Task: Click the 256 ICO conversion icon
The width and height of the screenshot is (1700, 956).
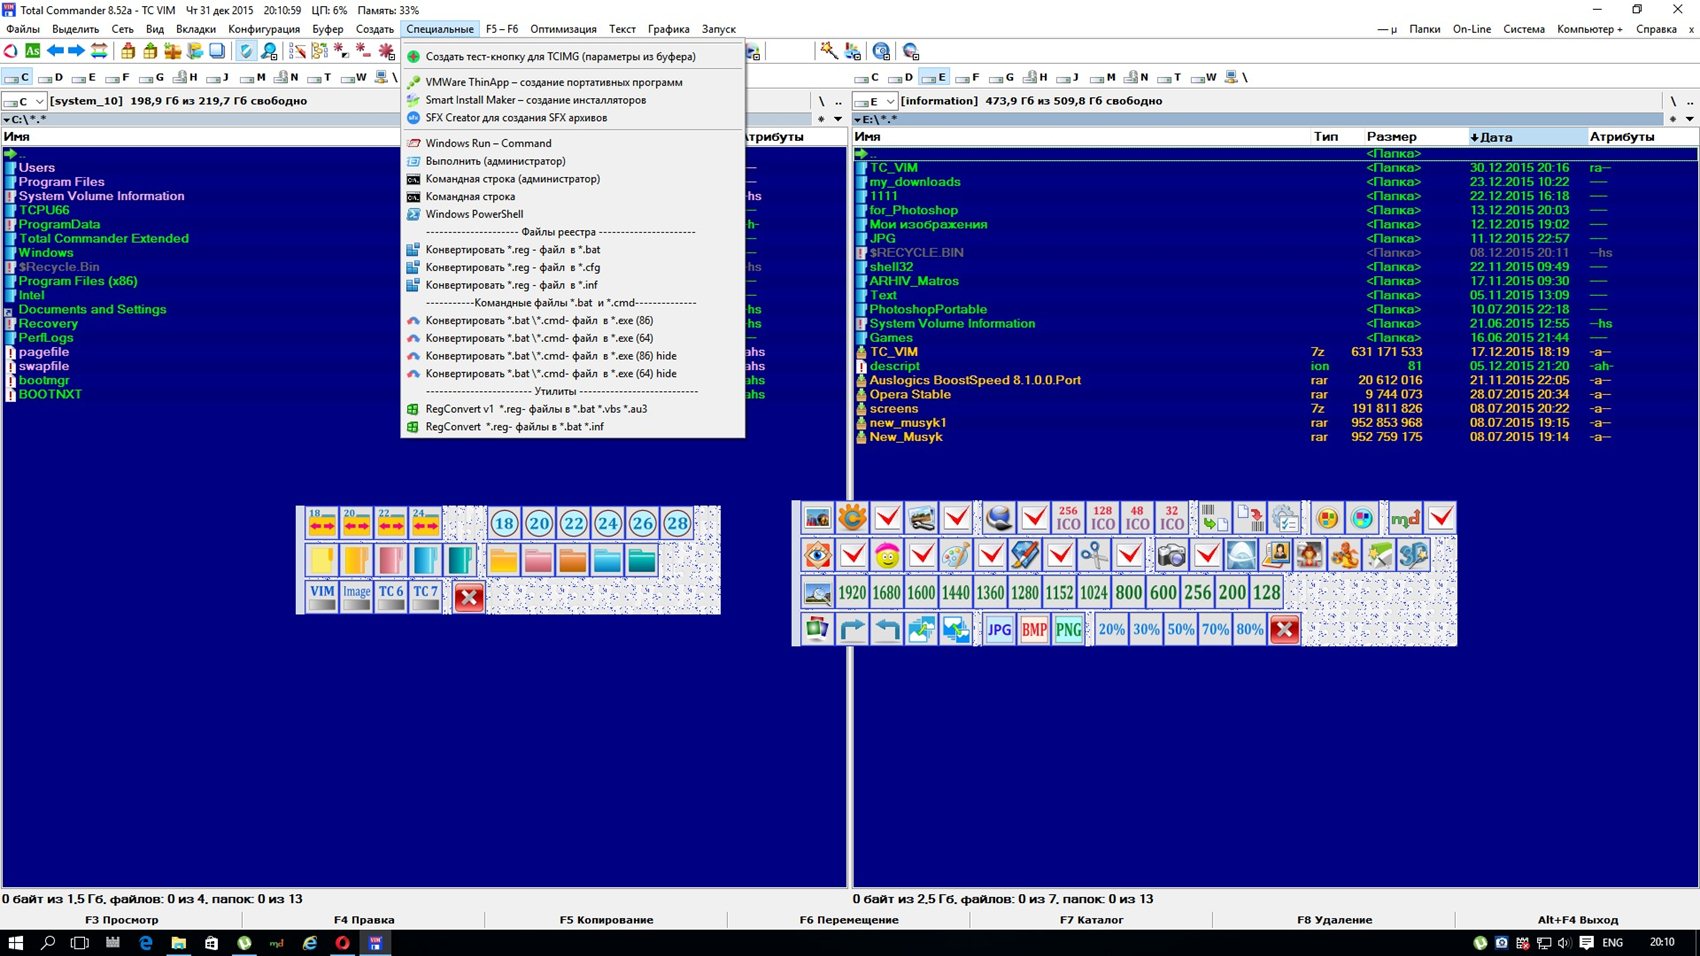Action: point(1068,518)
